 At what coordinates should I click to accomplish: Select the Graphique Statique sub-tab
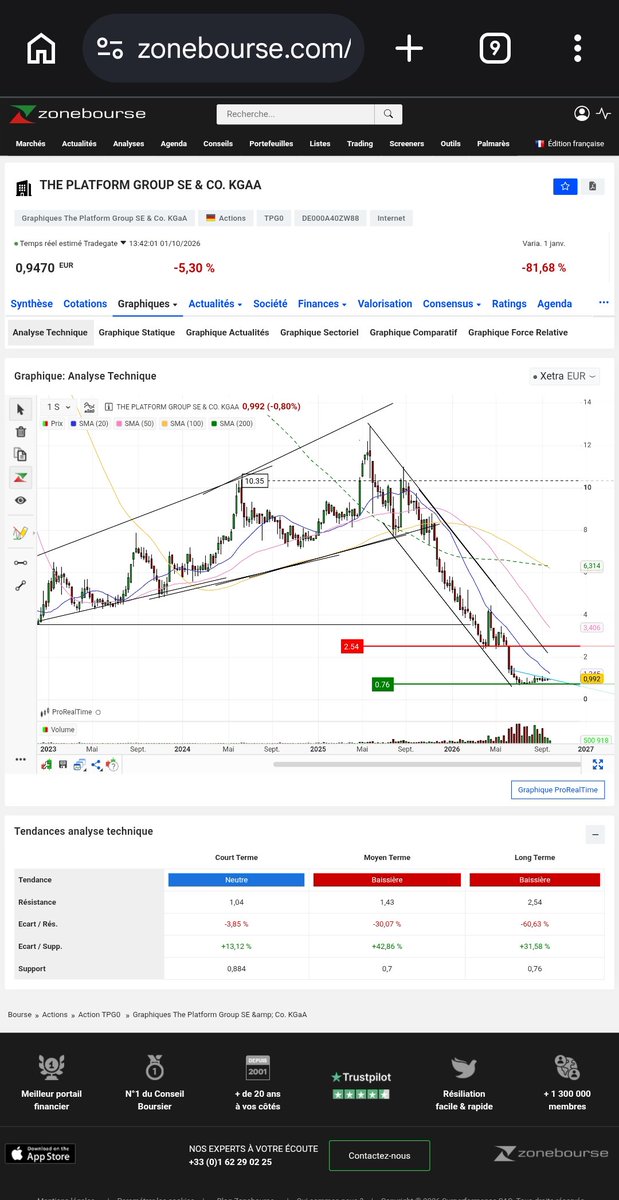(x=137, y=333)
